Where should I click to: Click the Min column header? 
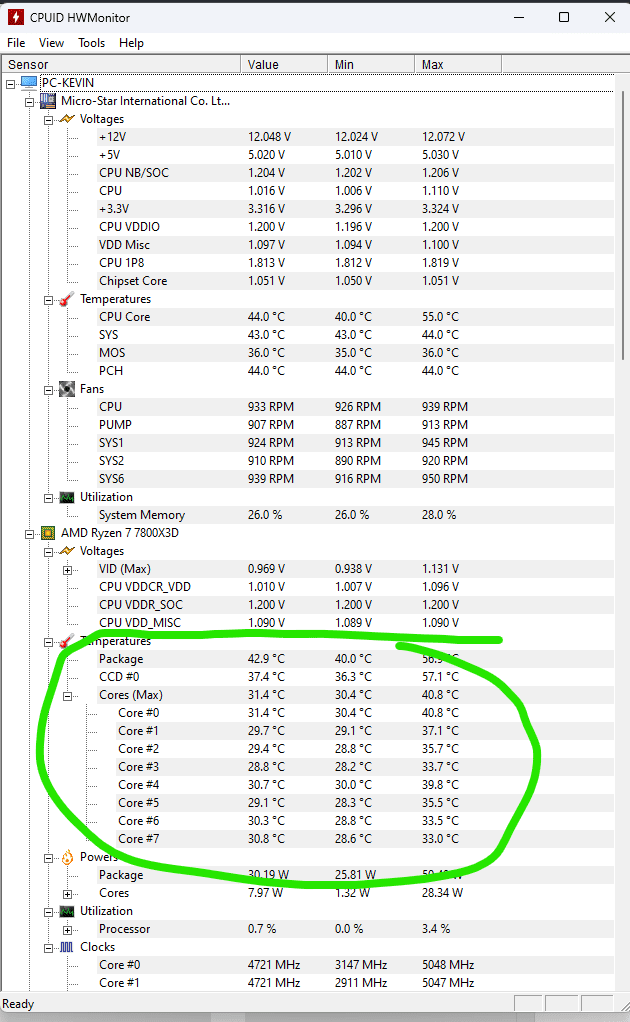point(371,65)
